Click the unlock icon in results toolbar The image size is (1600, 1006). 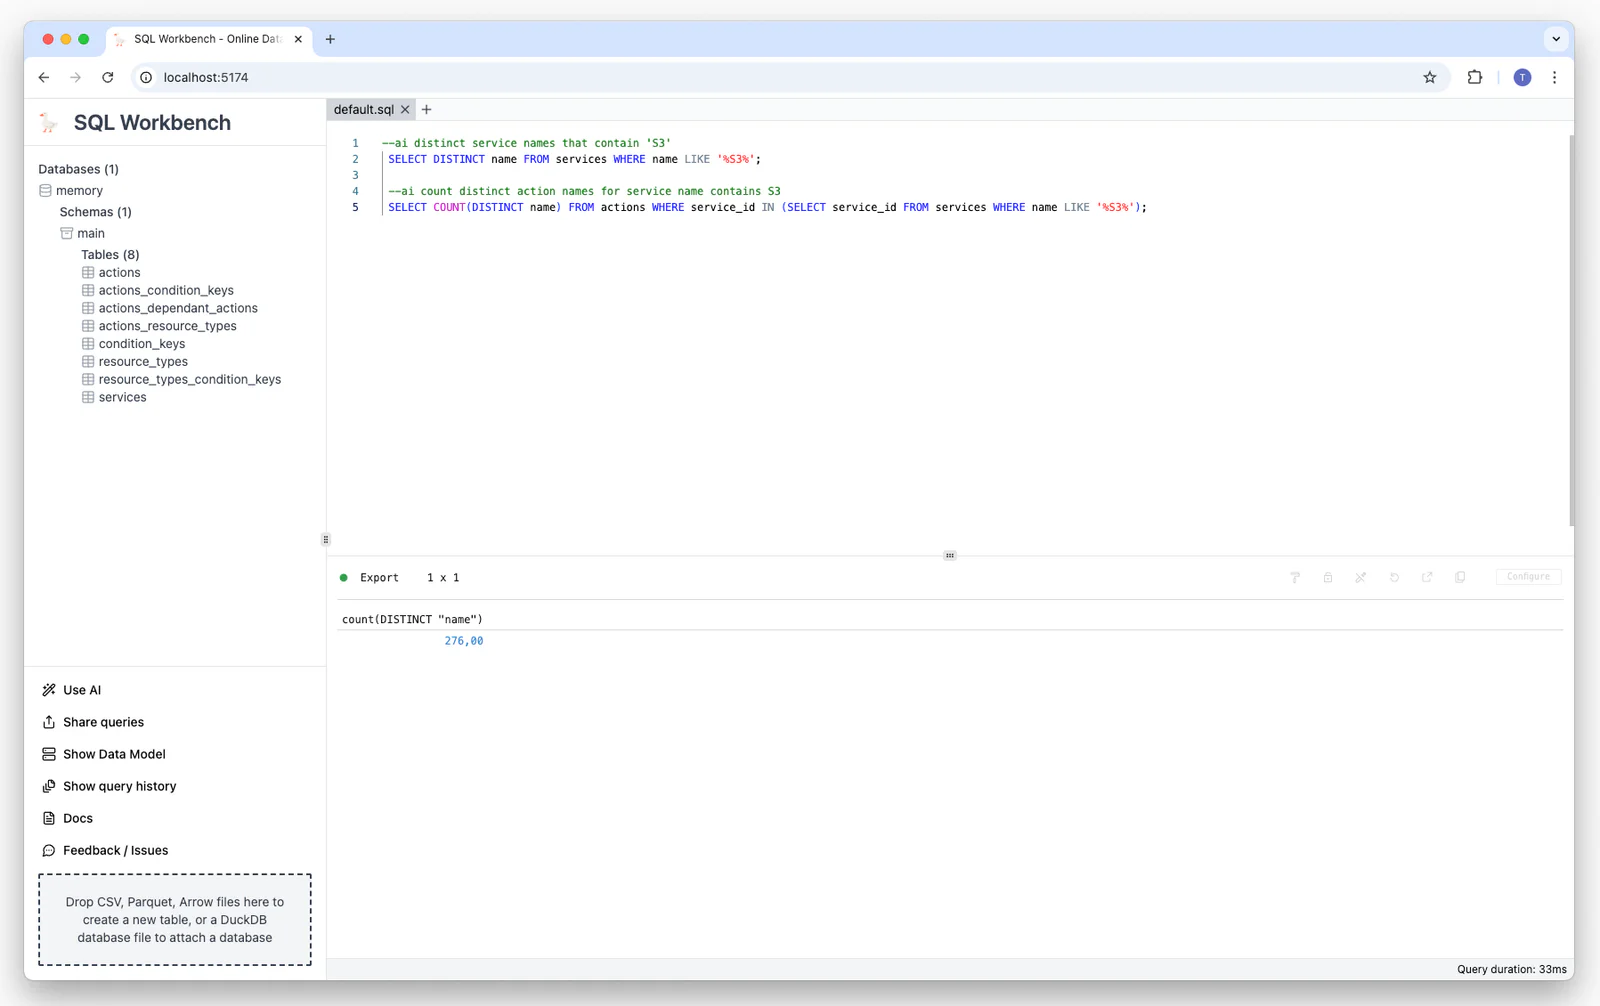pos(1328,577)
